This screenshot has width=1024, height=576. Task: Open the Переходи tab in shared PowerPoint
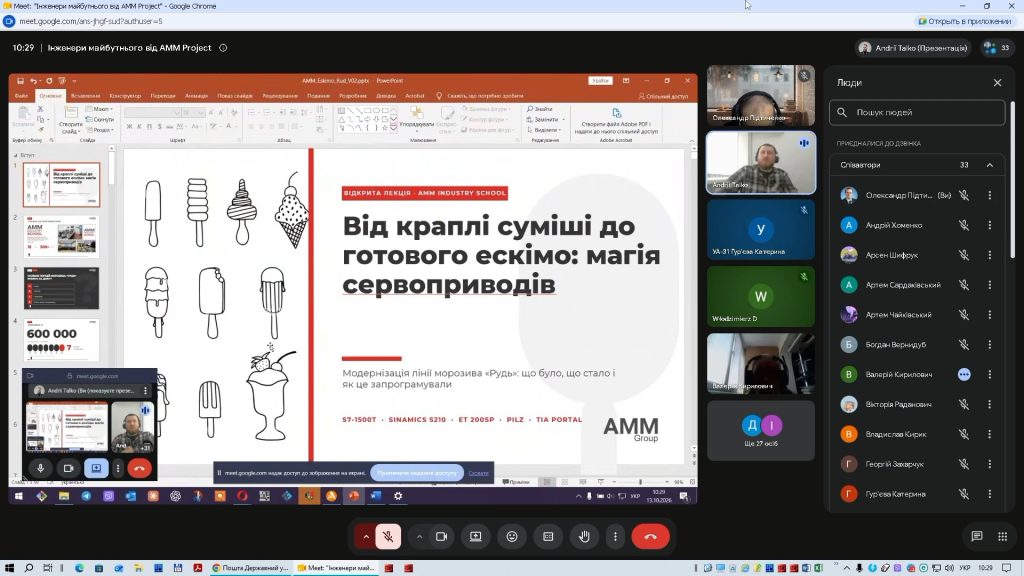pos(163,96)
